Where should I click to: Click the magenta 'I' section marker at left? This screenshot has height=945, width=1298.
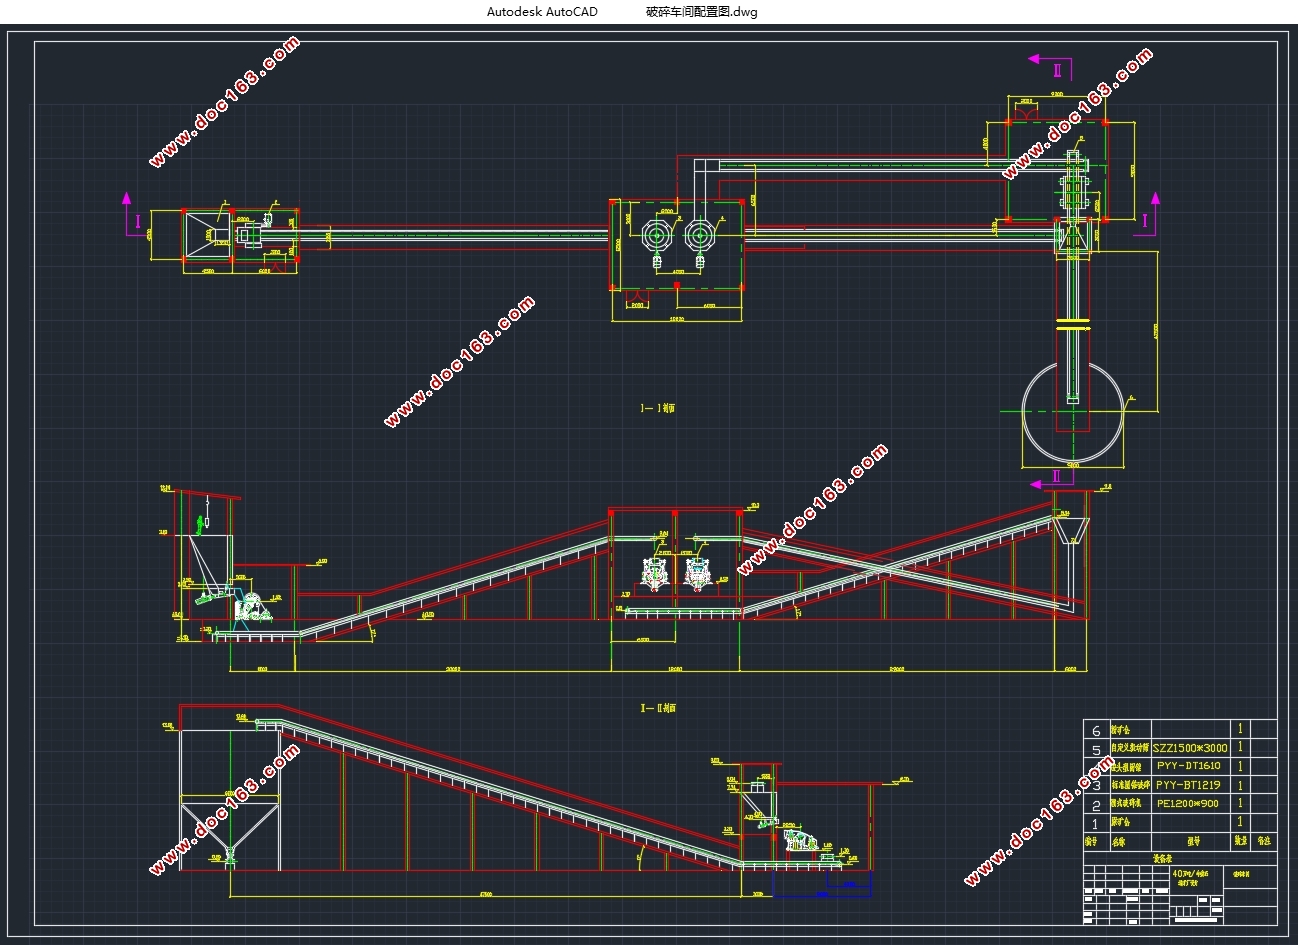pyautogui.click(x=139, y=222)
